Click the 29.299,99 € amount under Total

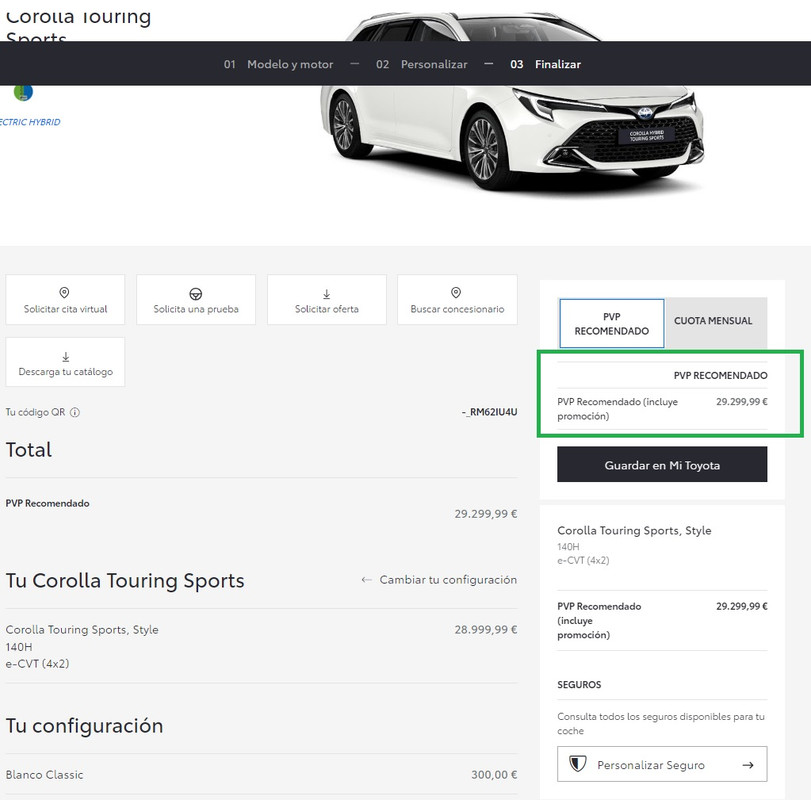(486, 514)
